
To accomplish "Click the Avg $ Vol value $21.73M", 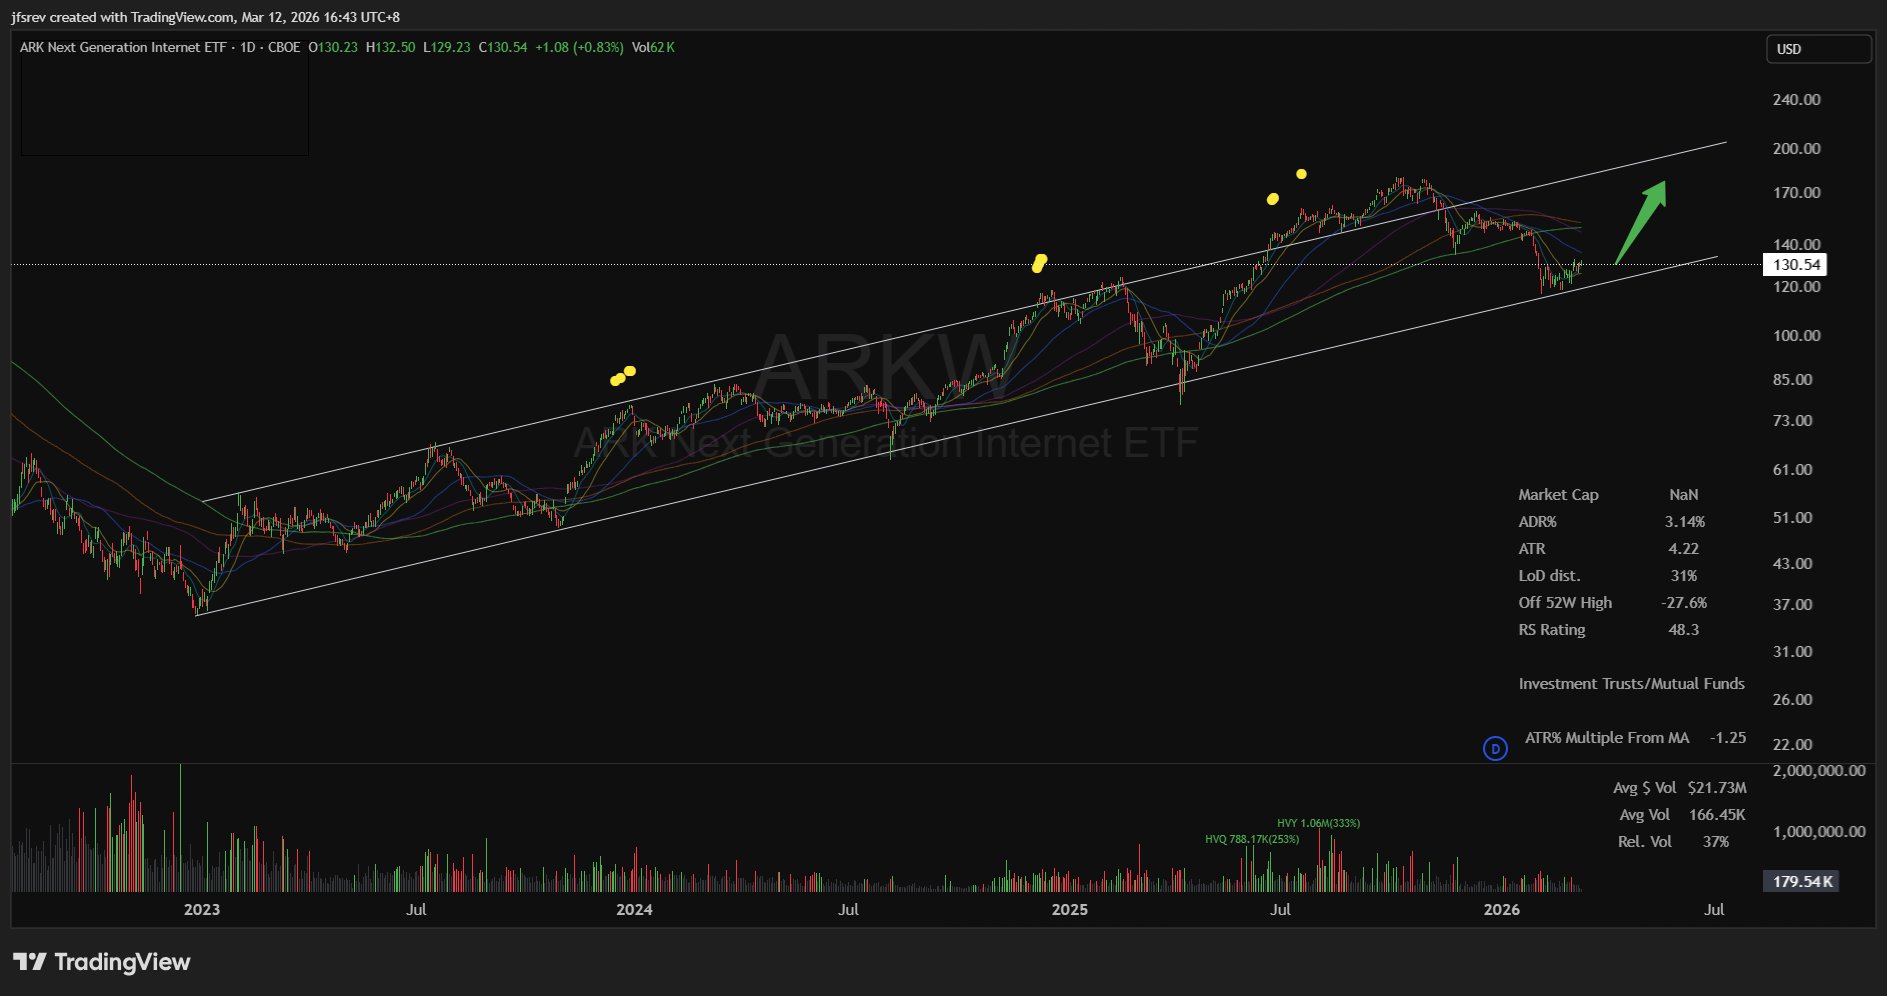I will [1717, 787].
